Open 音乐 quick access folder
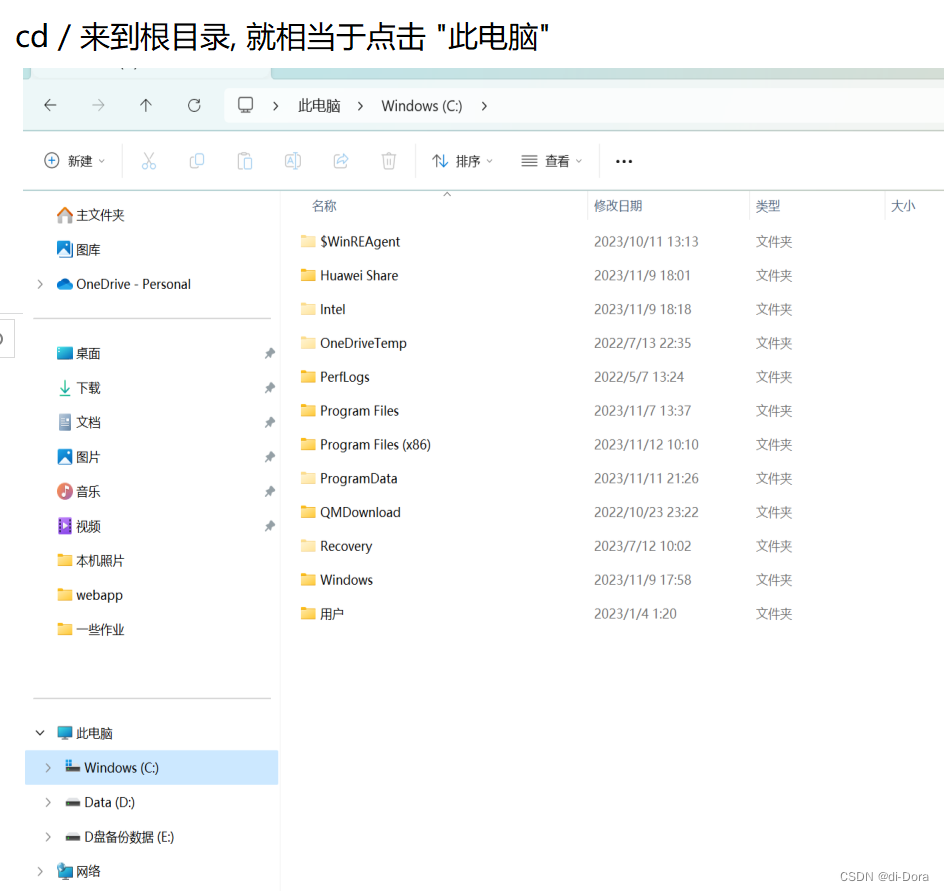Screen dimensions: 944x891 78,491
